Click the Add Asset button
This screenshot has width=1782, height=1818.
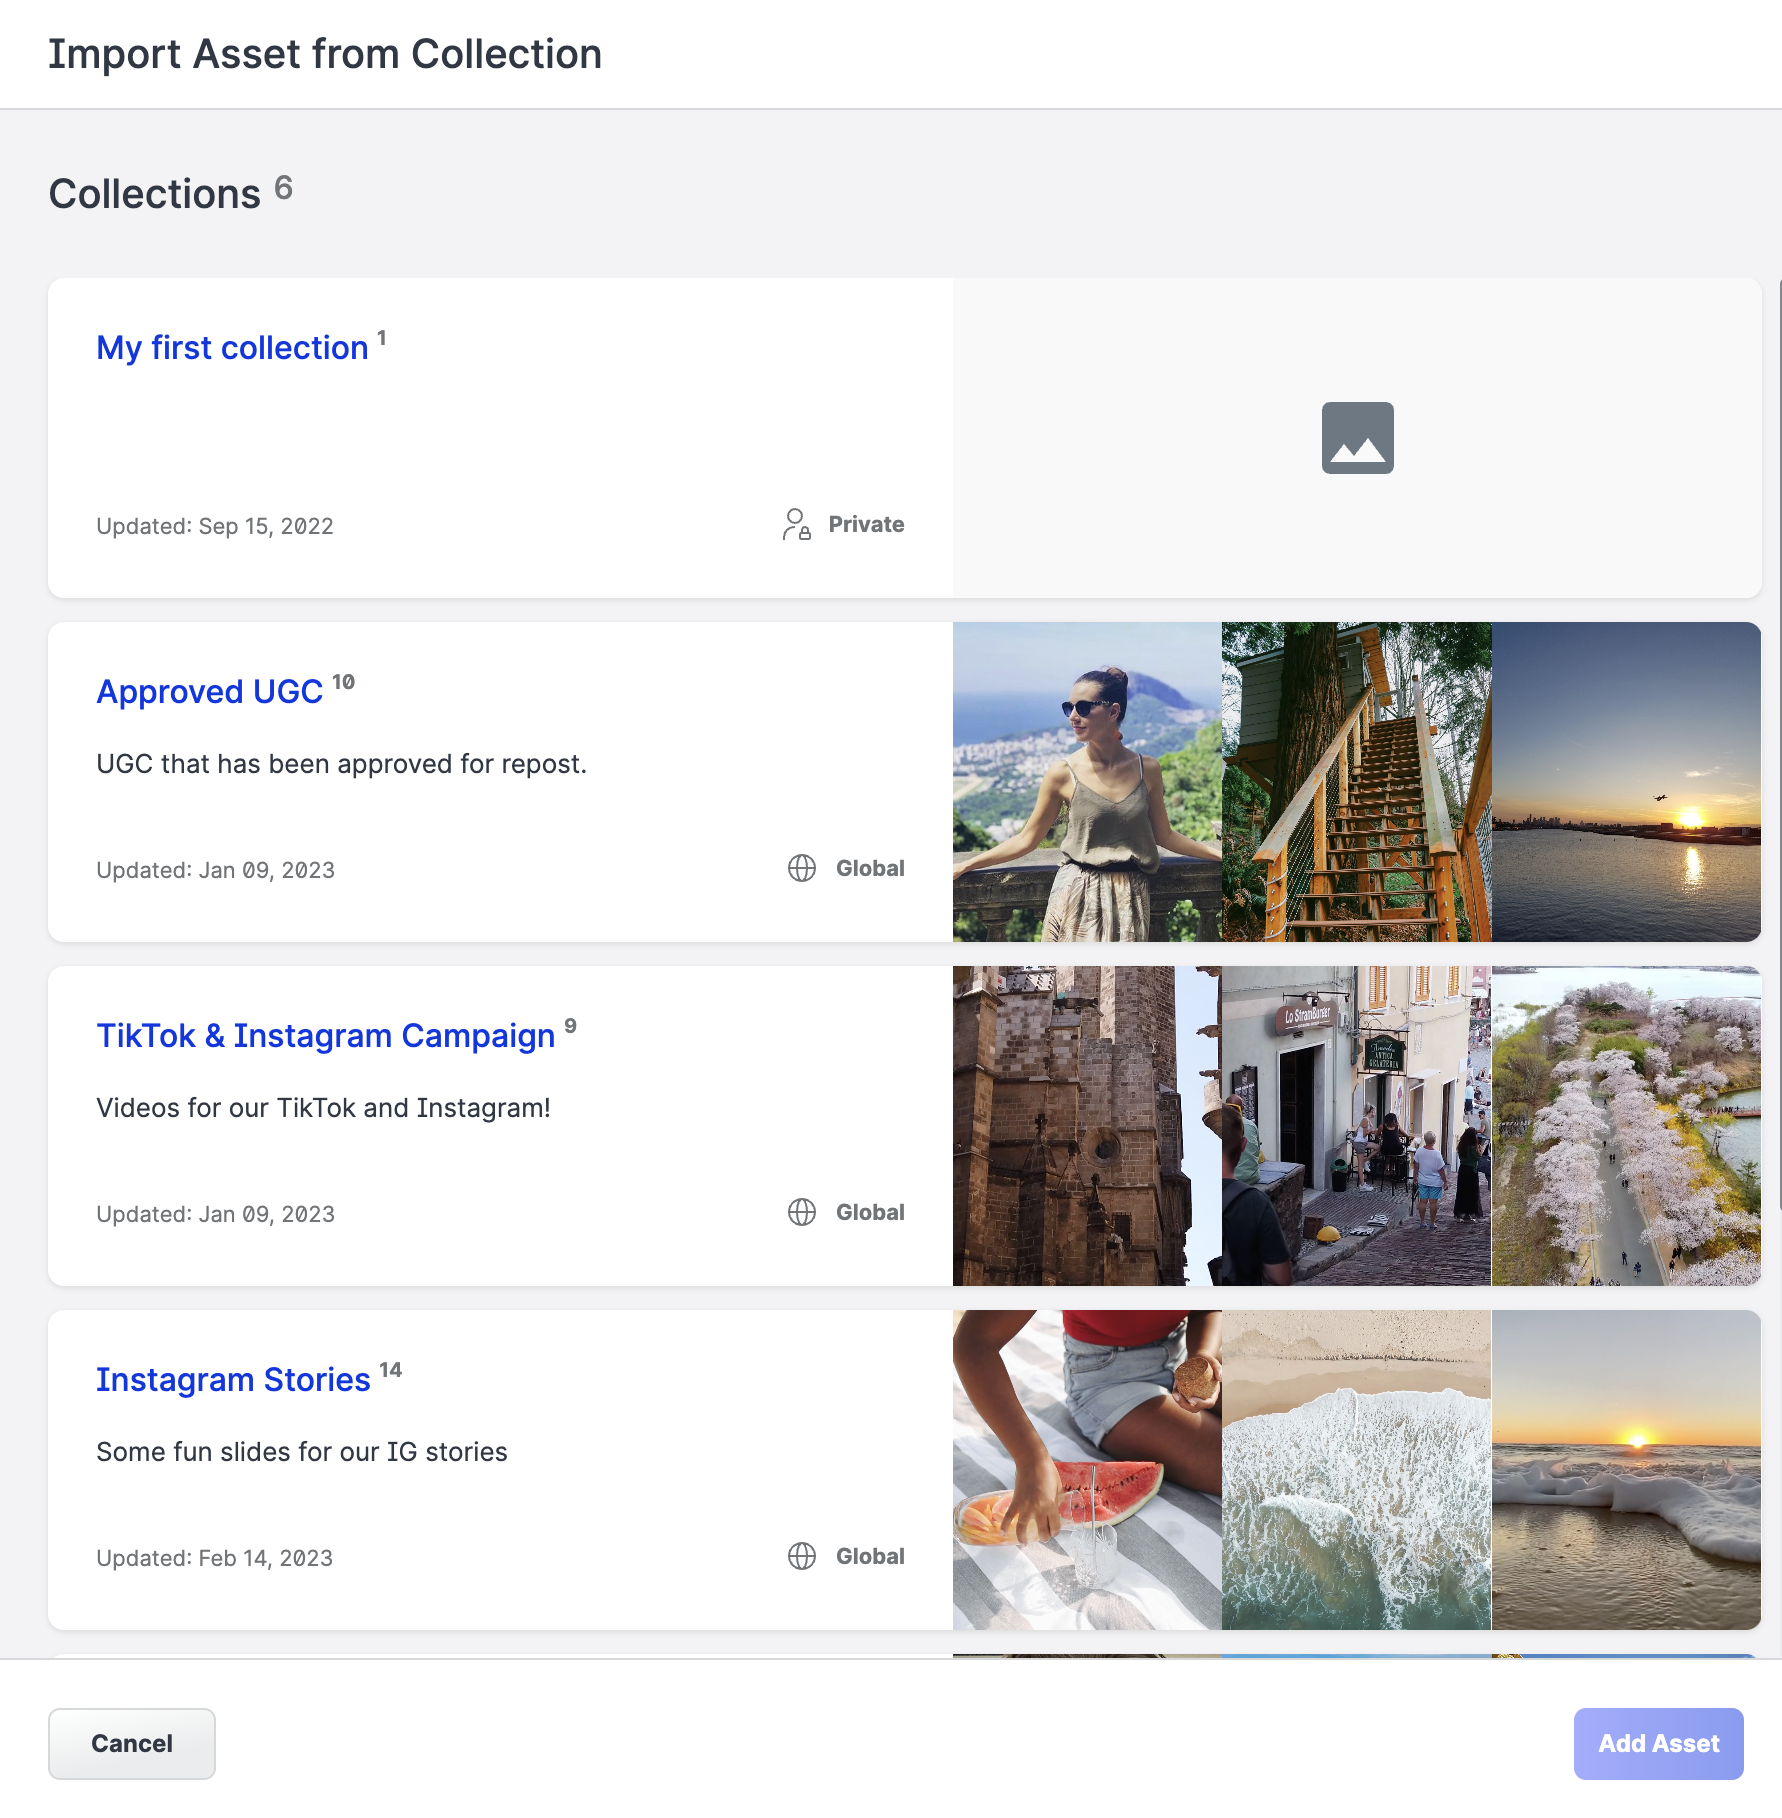1658,1743
